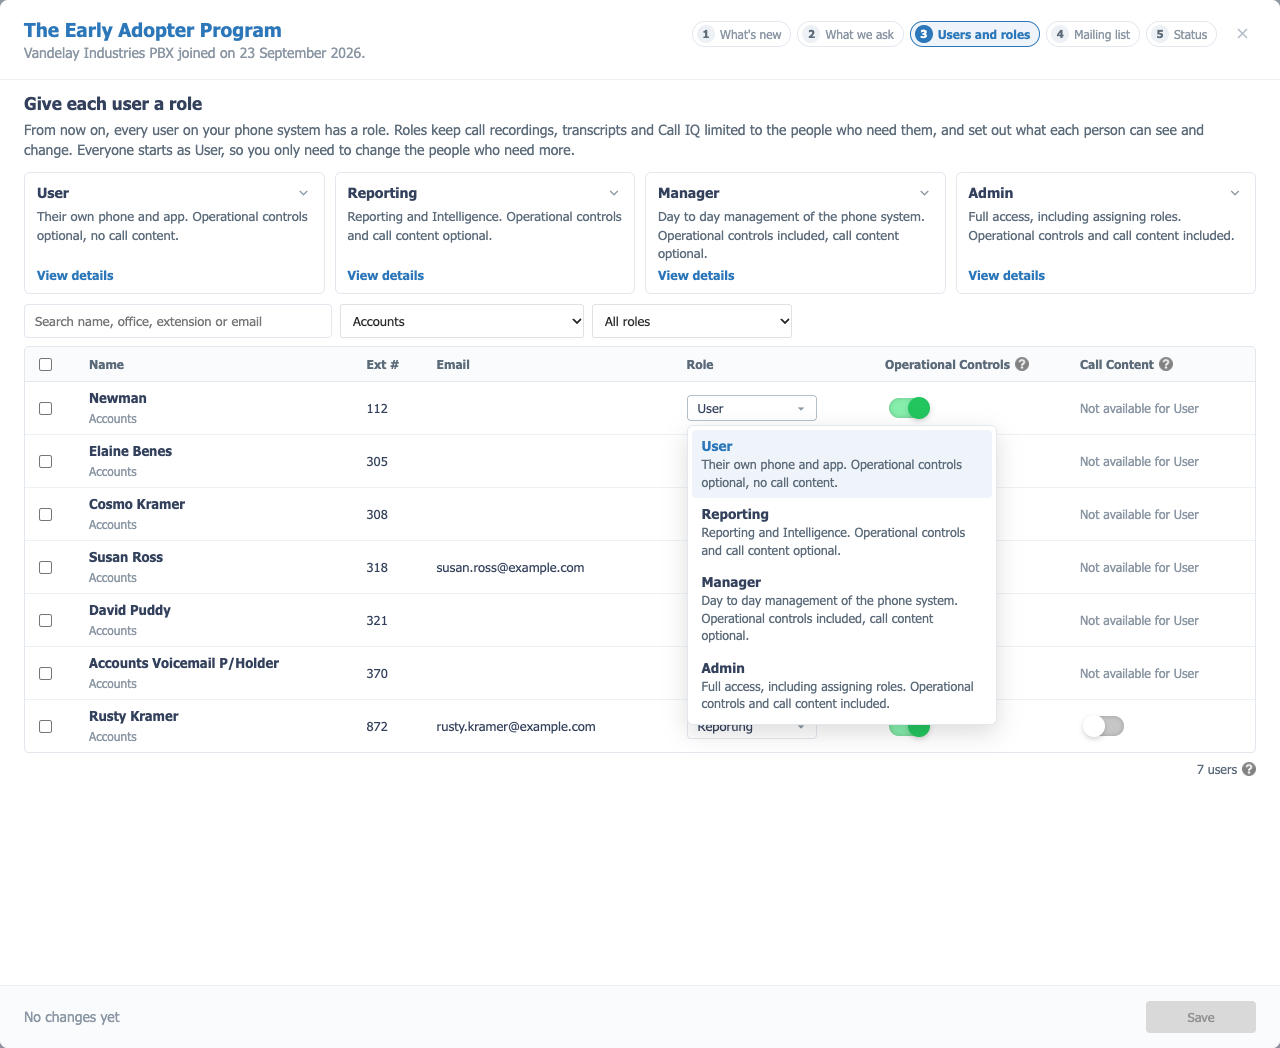Select the Accounts Voicemail P/Holder checkbox
The height and width of the screenshot is (1048, 1280).
pos(45,673)
